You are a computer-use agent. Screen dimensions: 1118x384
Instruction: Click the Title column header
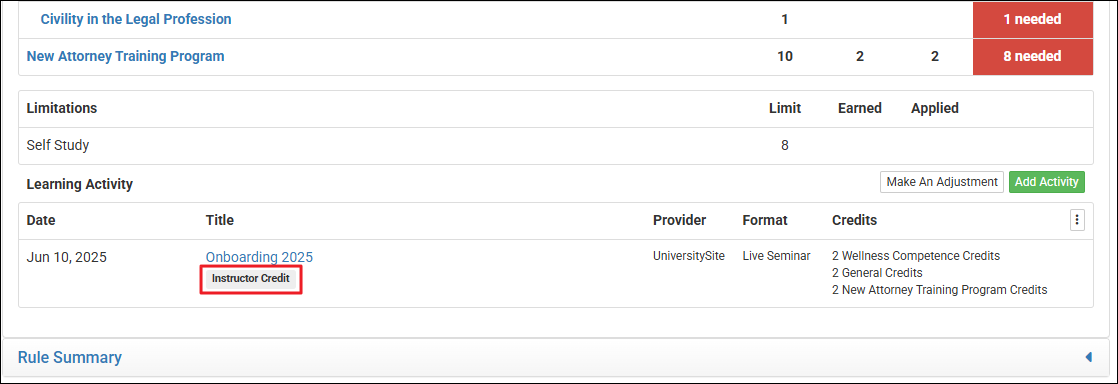click(220, 221)
